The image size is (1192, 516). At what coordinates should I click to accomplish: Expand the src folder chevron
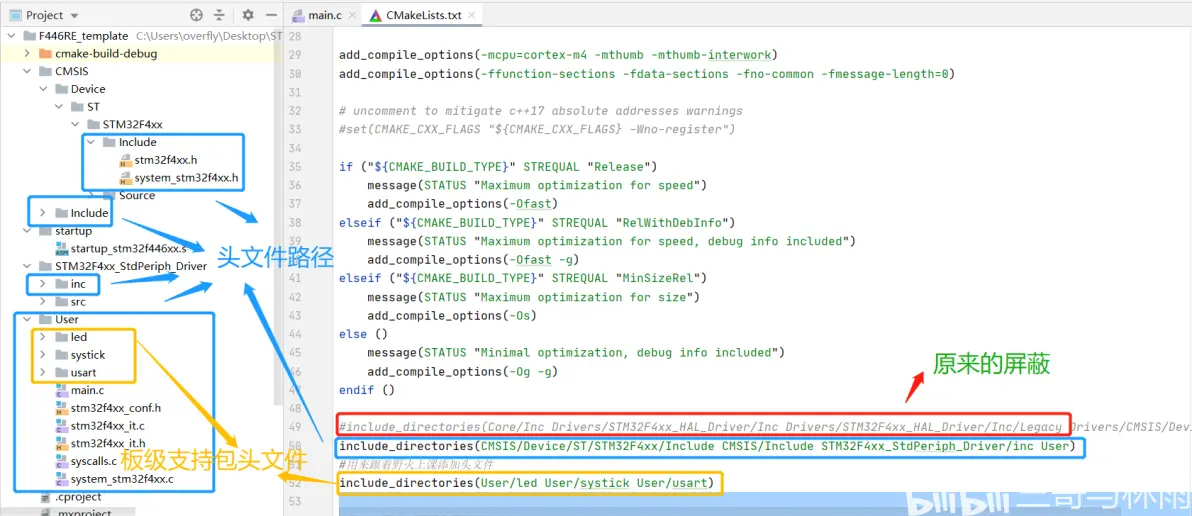(x=43, y=302)
